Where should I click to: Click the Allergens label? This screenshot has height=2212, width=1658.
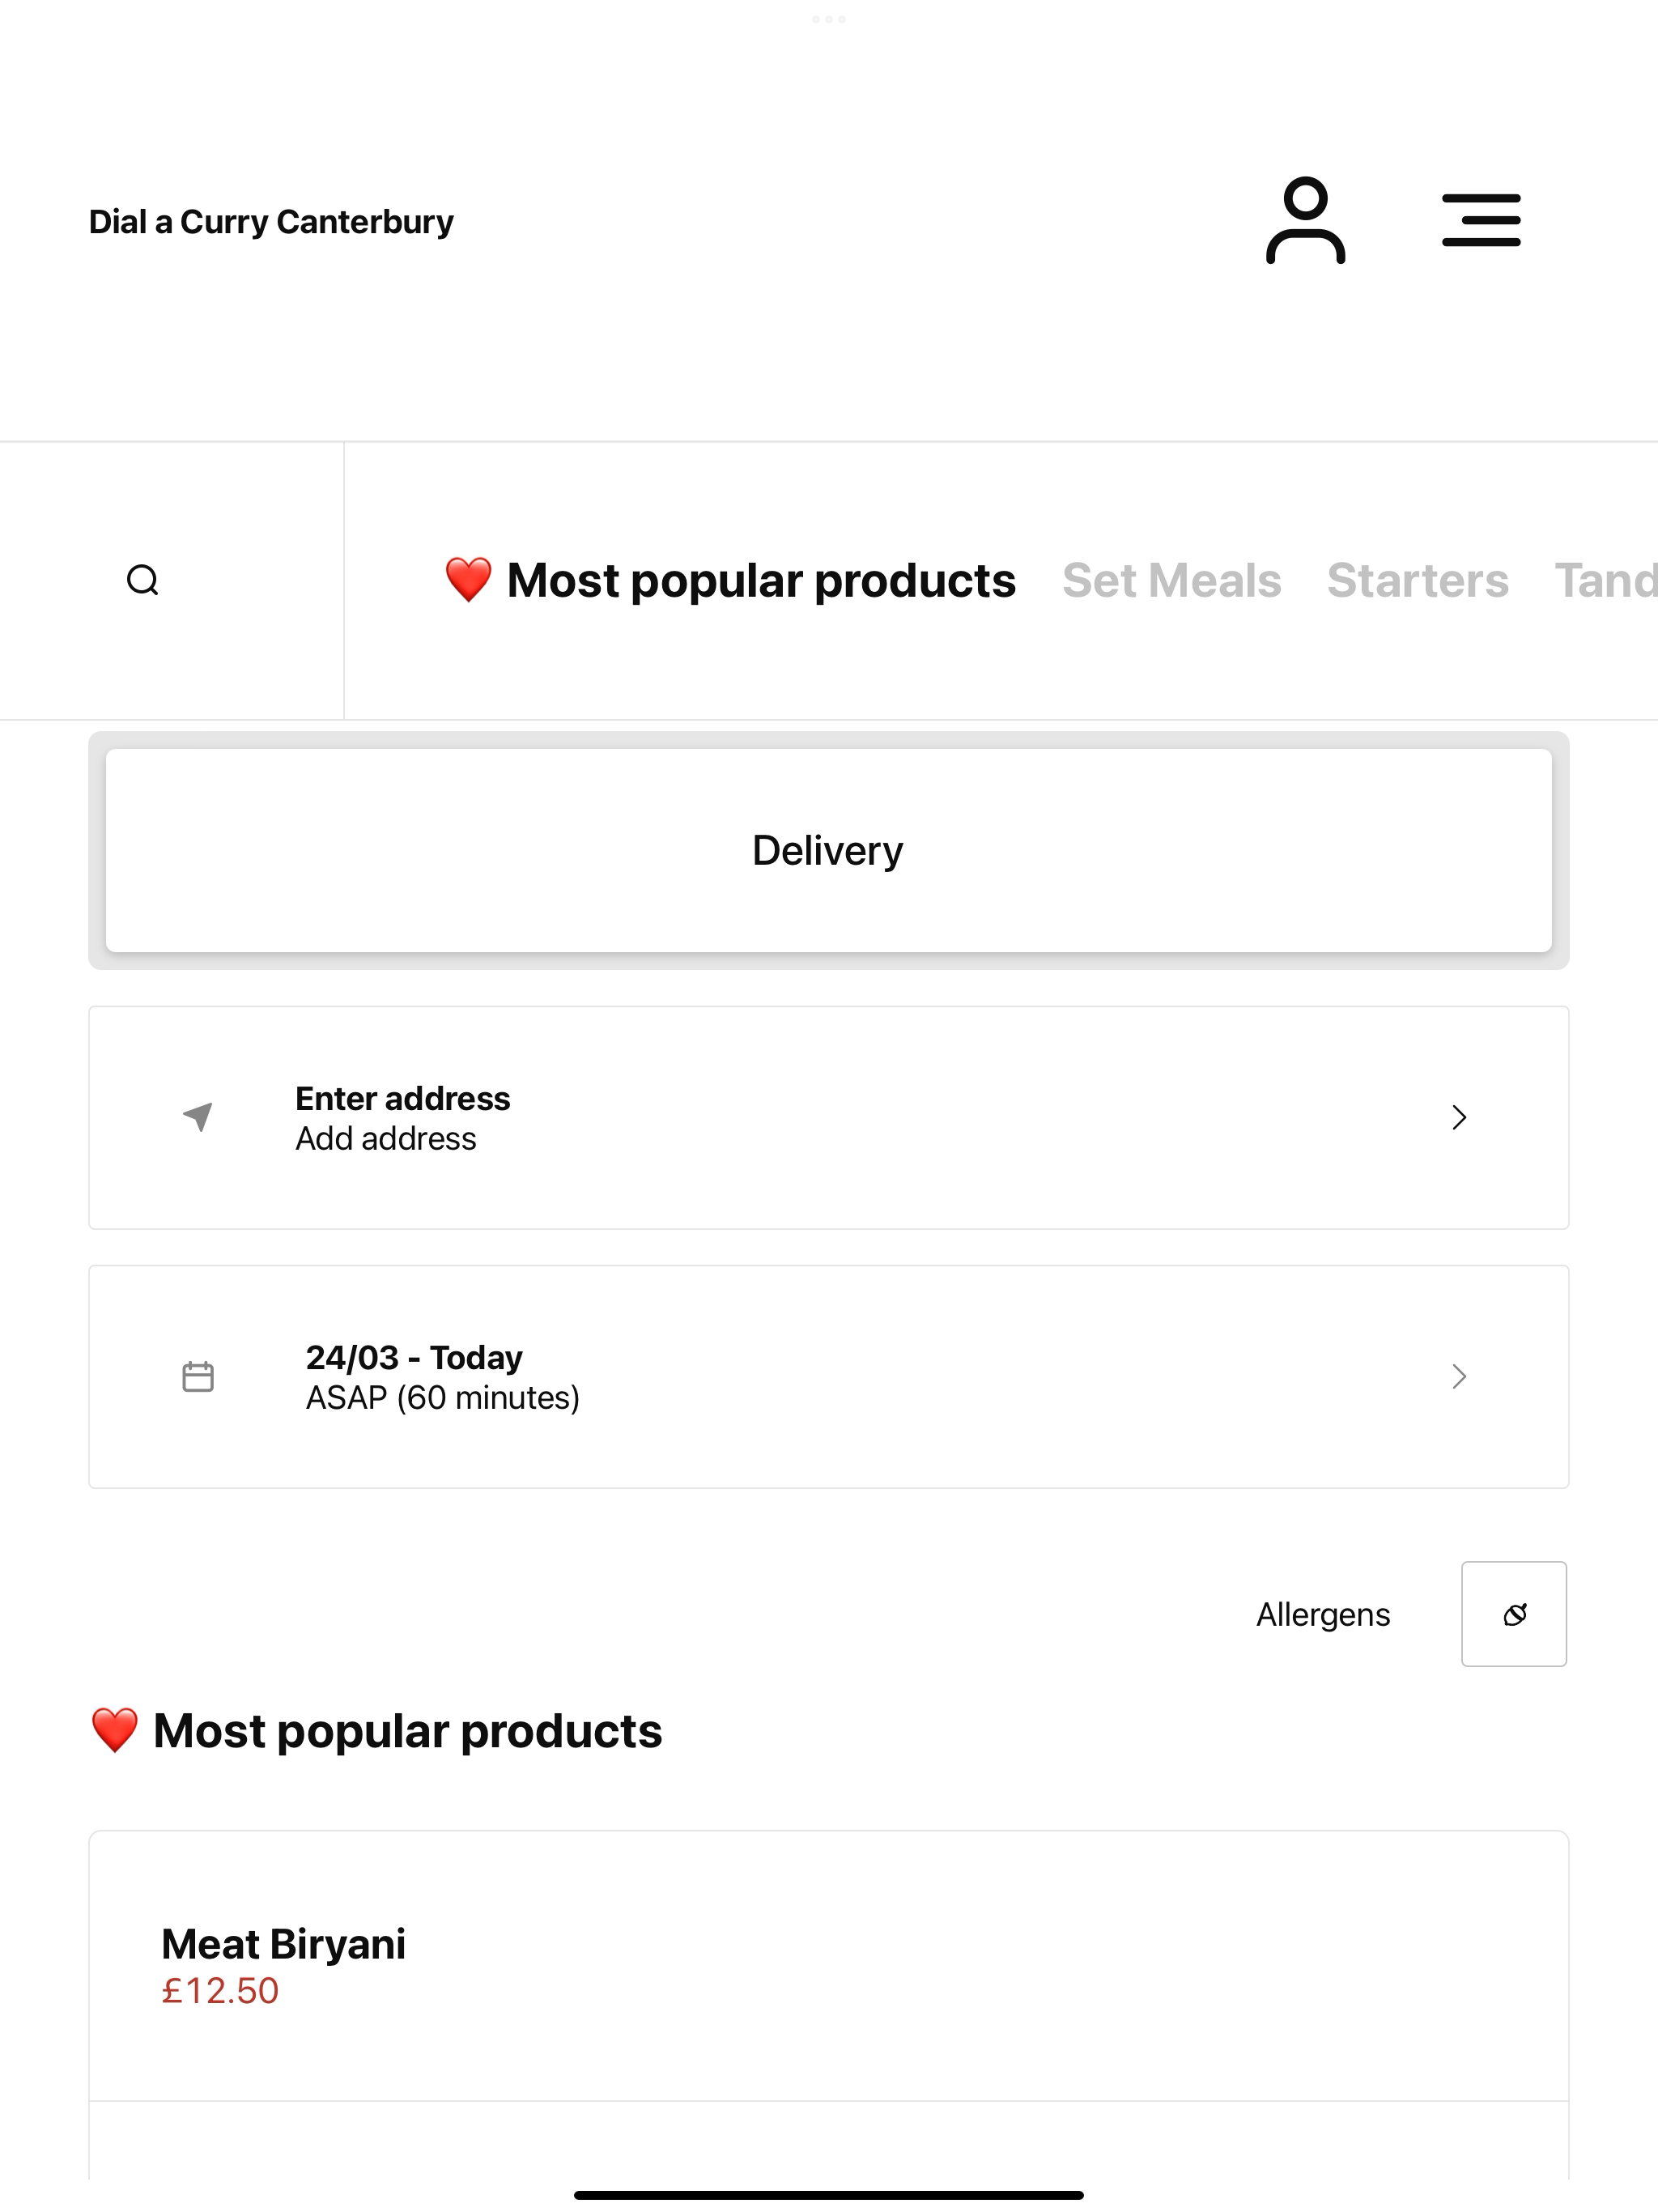pos(1323,1615)
